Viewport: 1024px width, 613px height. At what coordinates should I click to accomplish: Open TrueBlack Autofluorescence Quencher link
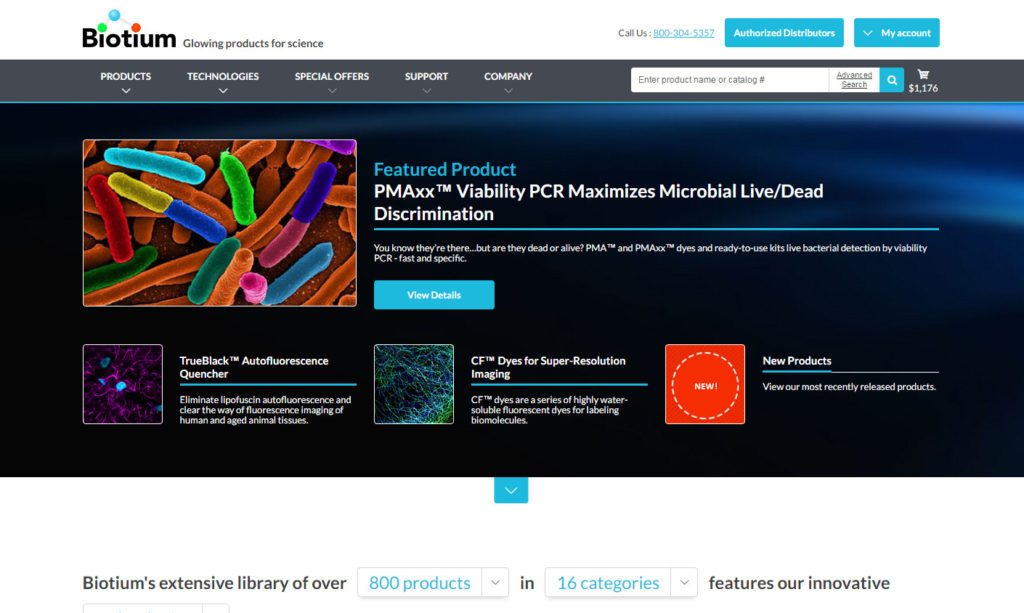coord(254,367)
